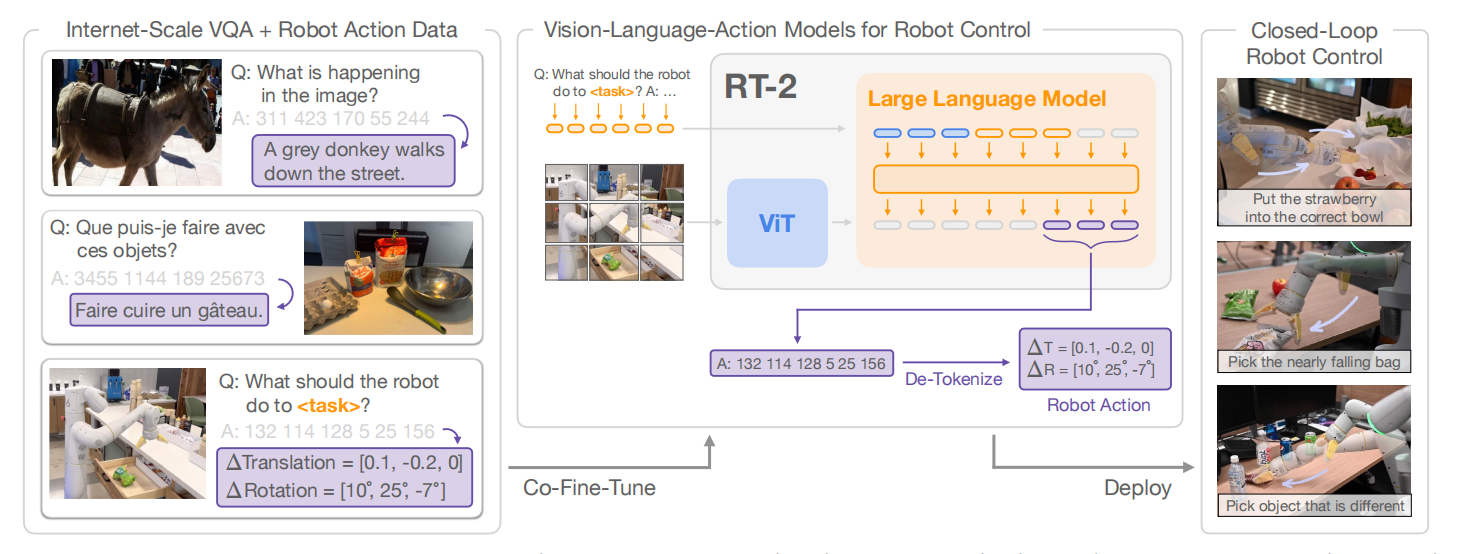Click the baking ingredients and bowl photo
1462x554 pixels.
click(388, 277)
